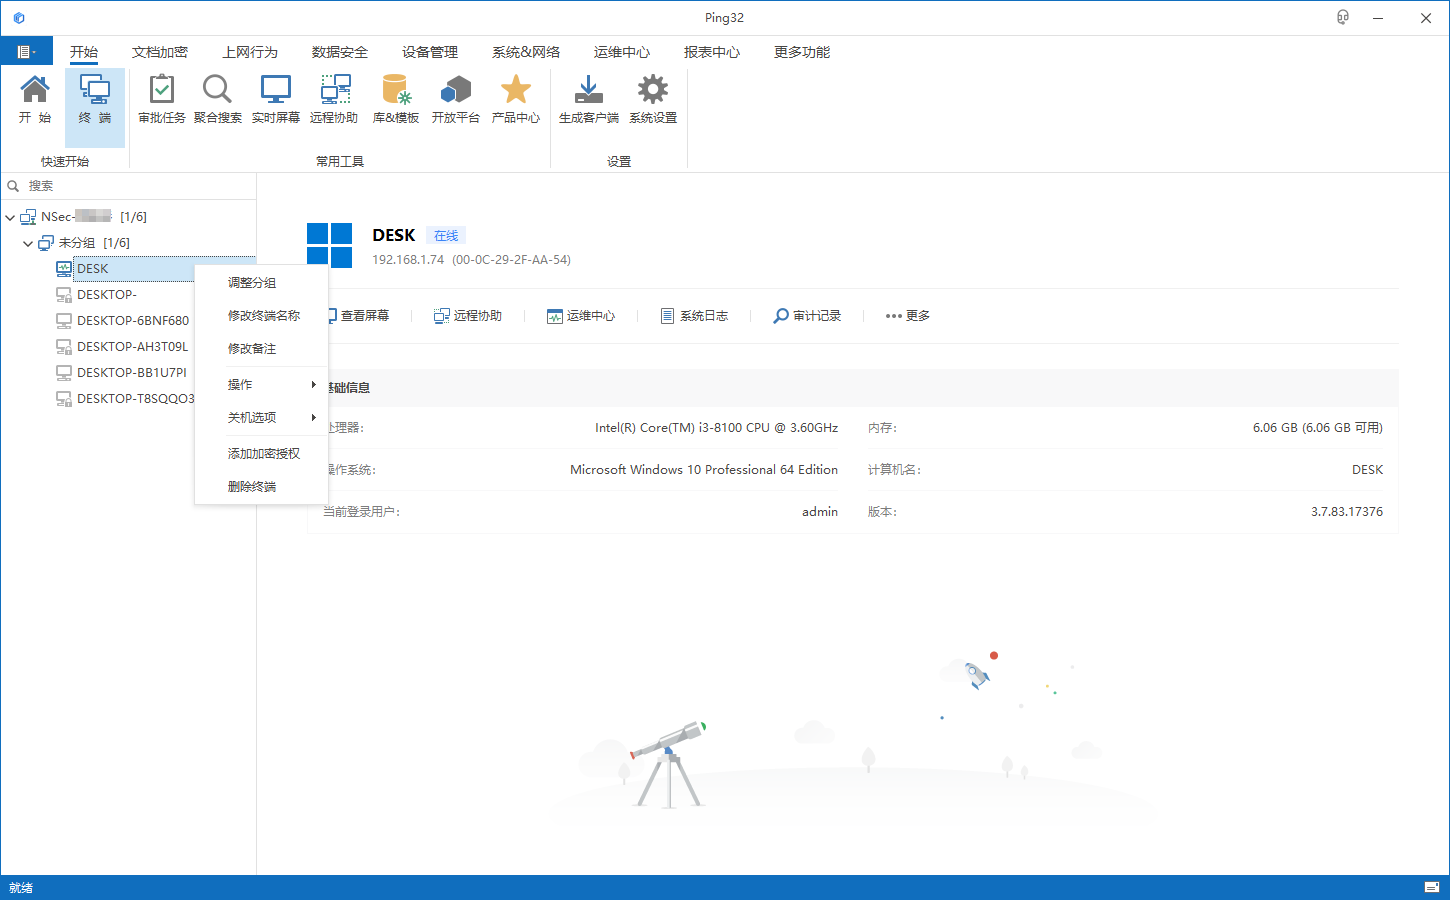Image resolution: width=1450 pixels, height=900 pixels.
Task: Open 审批任务 approval tasks tool
Action: (161, 100)
